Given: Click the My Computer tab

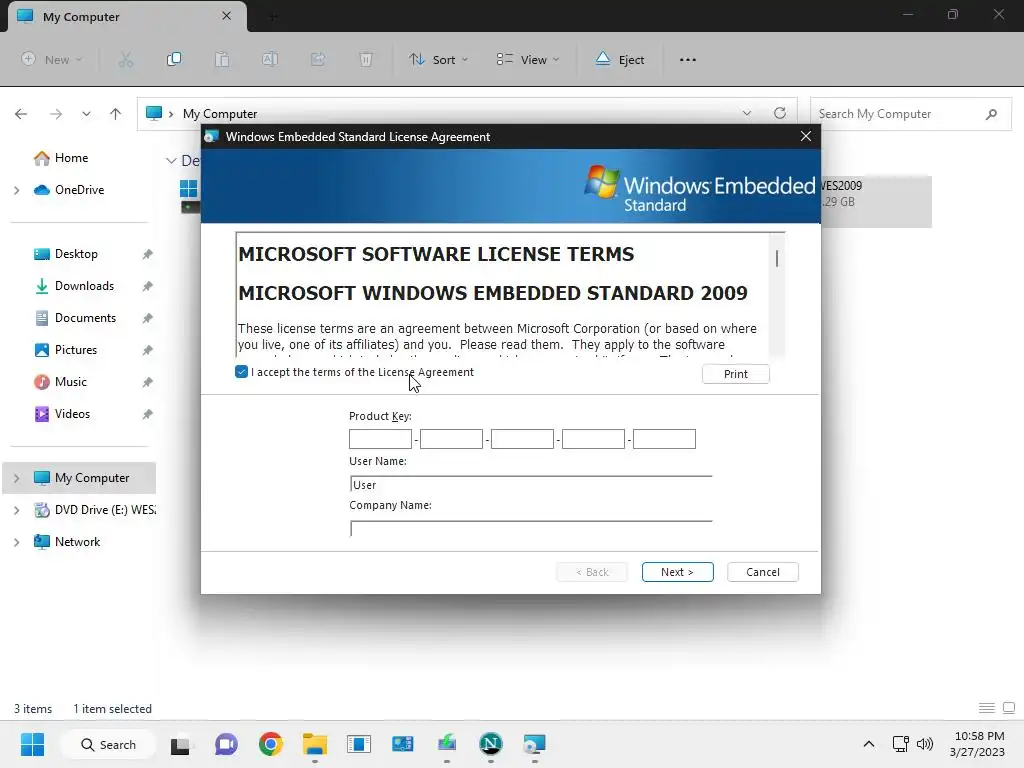Looking at the screenshot, I should [x=127, y=17].
